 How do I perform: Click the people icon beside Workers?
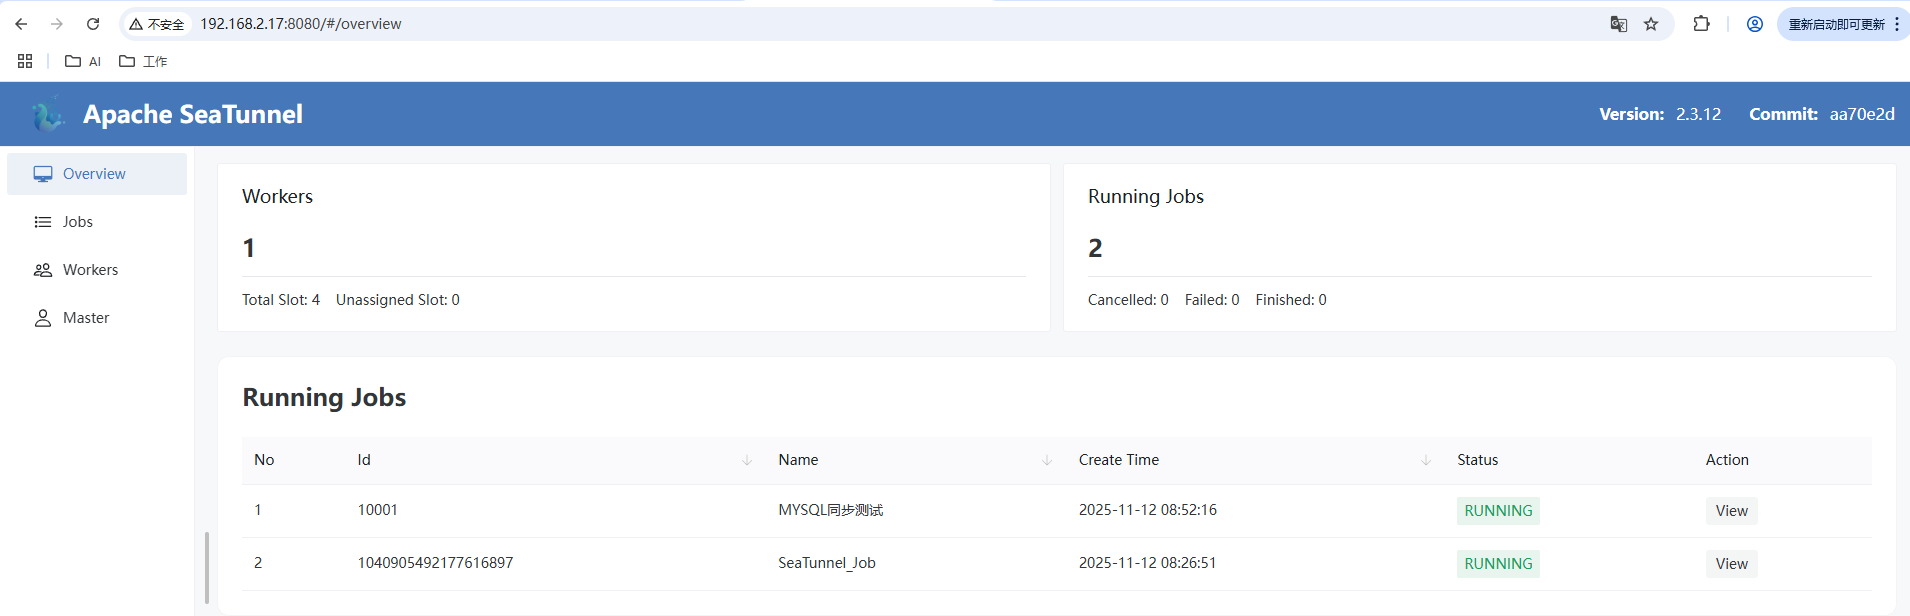tap(43, 270)
